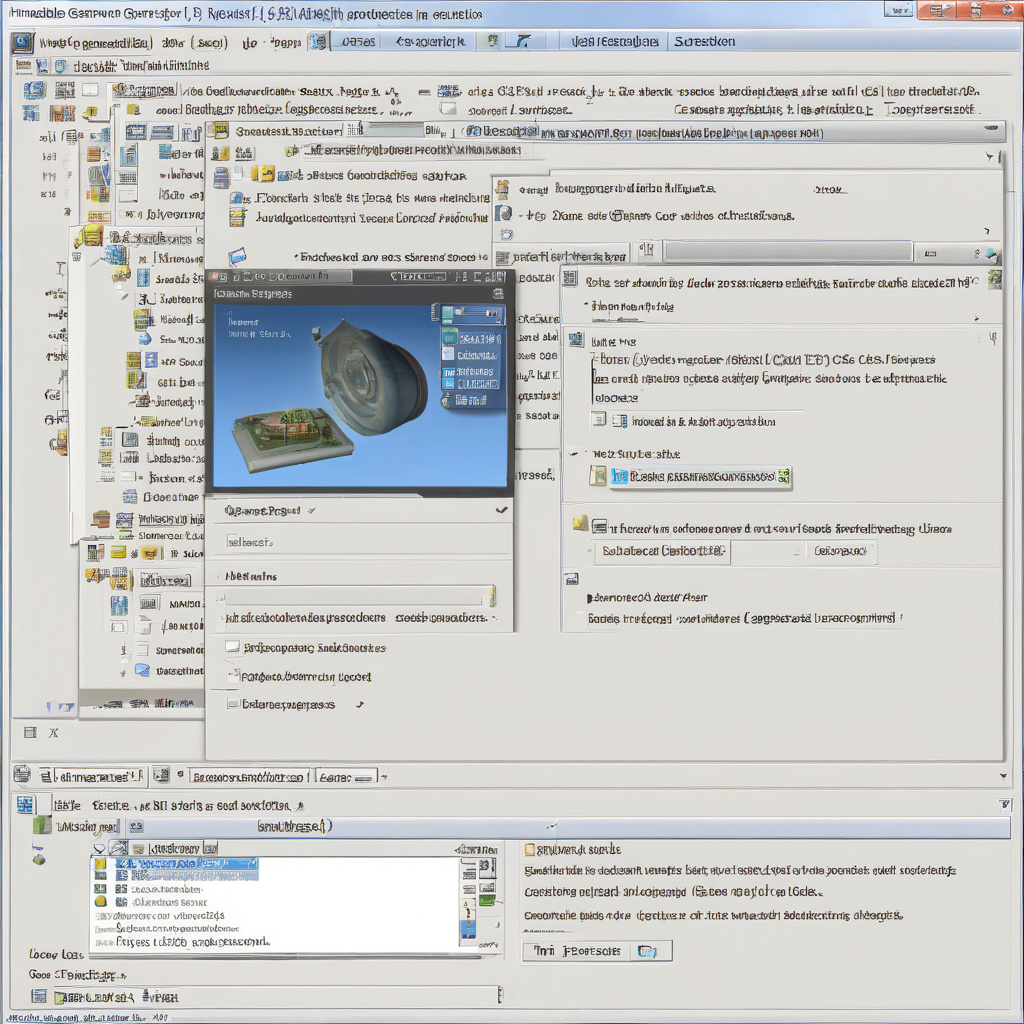This screenshot has width=1024, height=1024.
Task: Click the slider inside the 3D preview overlay
Action: pyautogui.click(x=474, y=314)
